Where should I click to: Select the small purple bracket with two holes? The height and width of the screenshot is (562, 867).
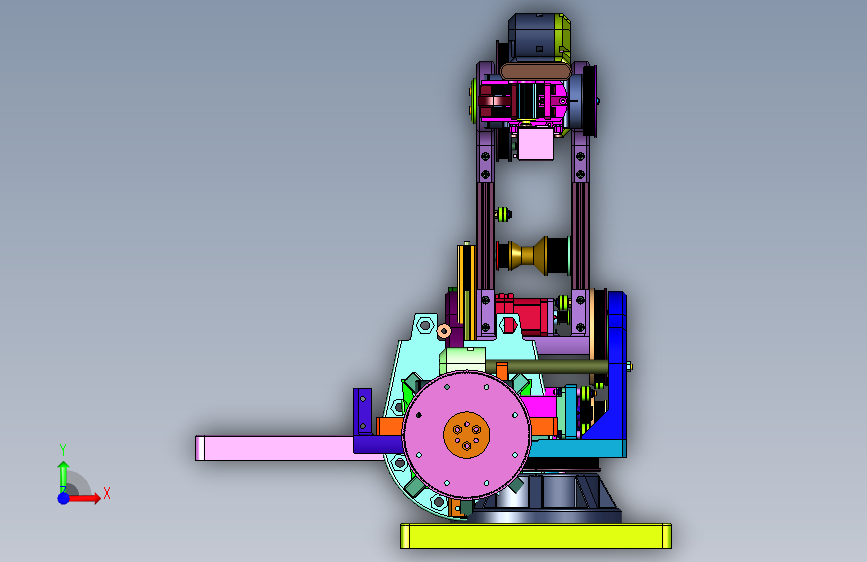pyautogui.click(x=363, y=411)
